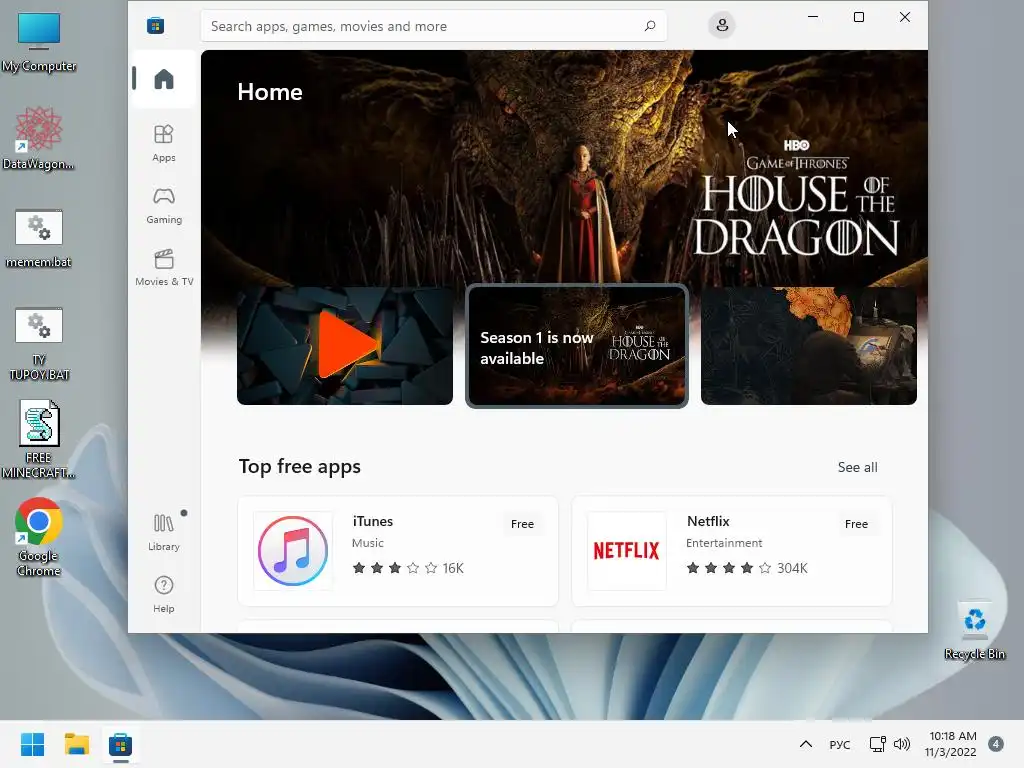Open the network status tray icon

pos(877,744)
